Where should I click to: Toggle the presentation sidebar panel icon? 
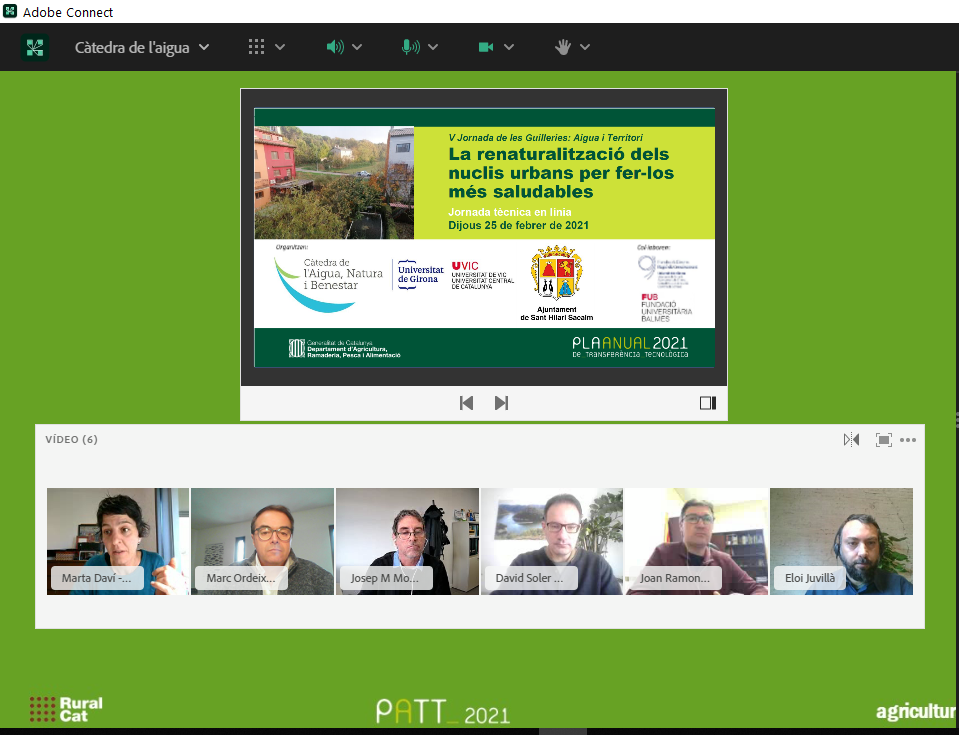[708, 403]
